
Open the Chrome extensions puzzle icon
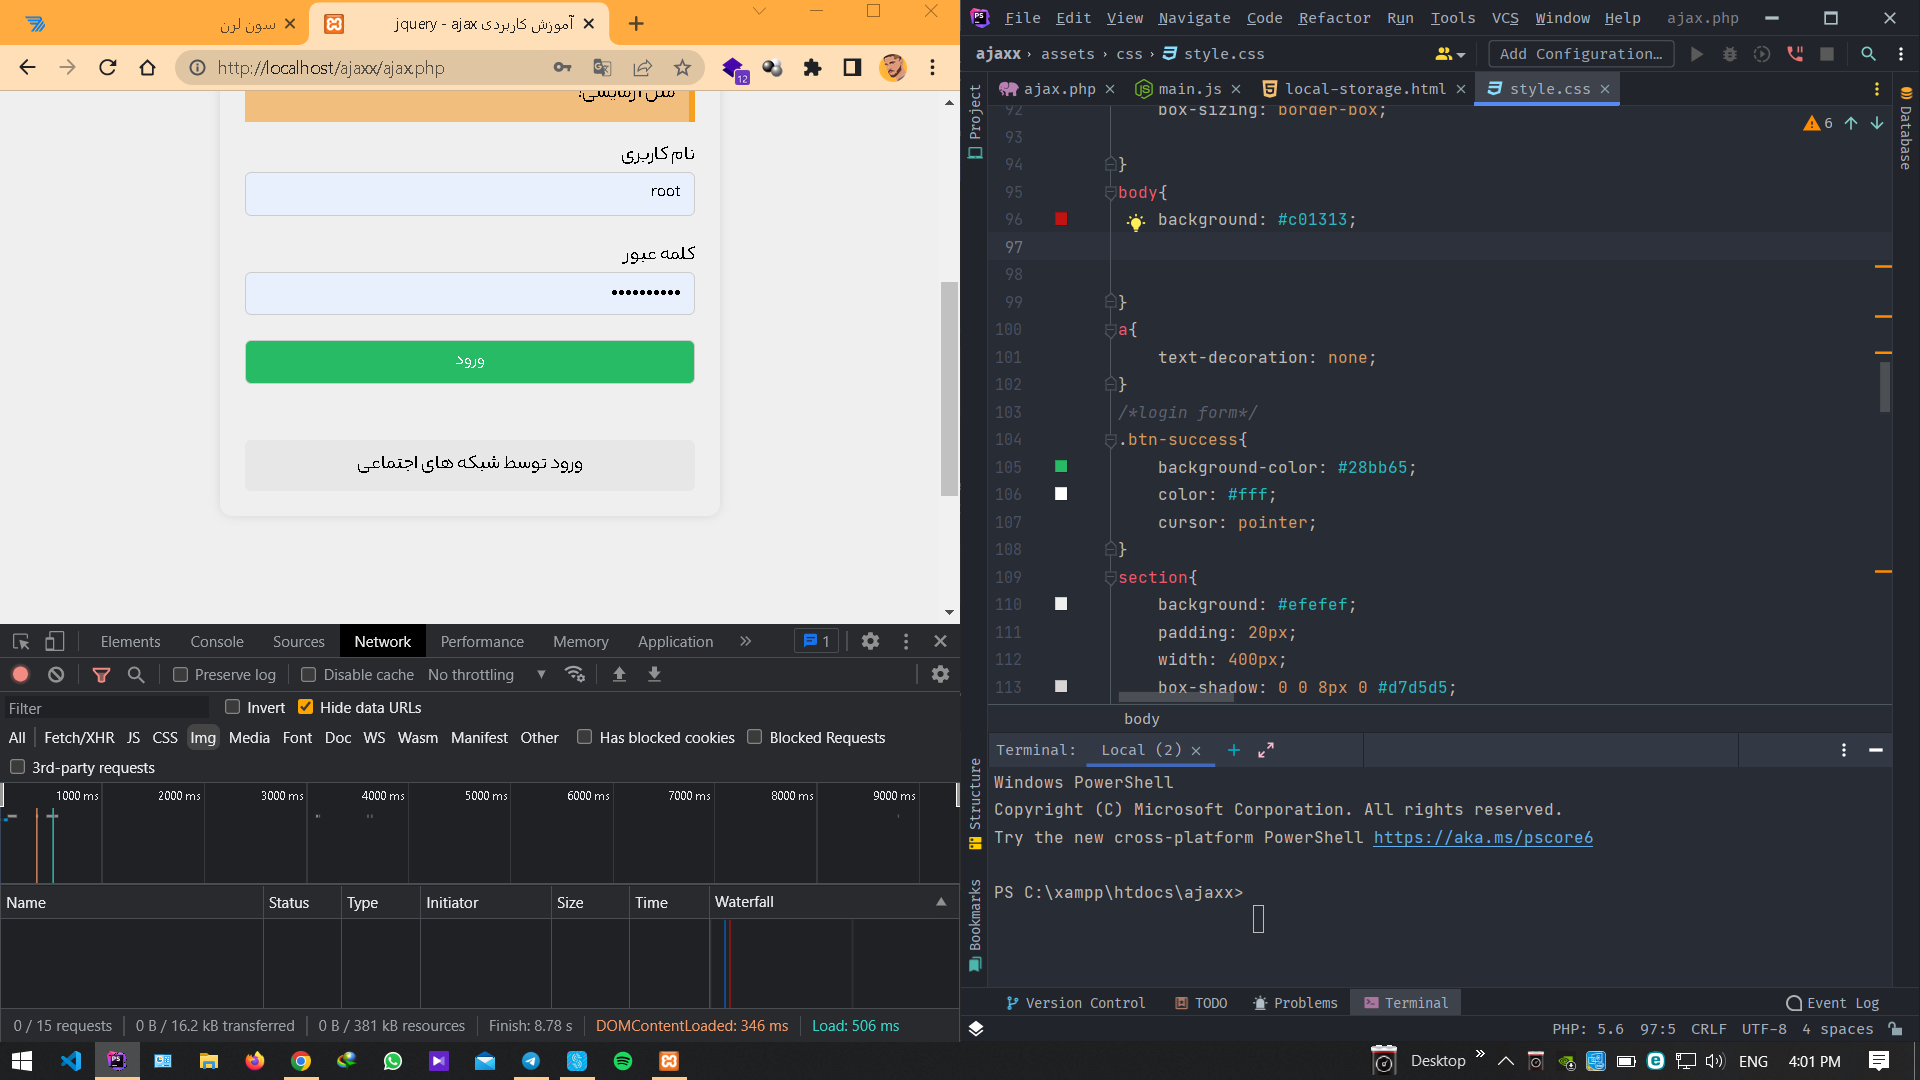812,68
